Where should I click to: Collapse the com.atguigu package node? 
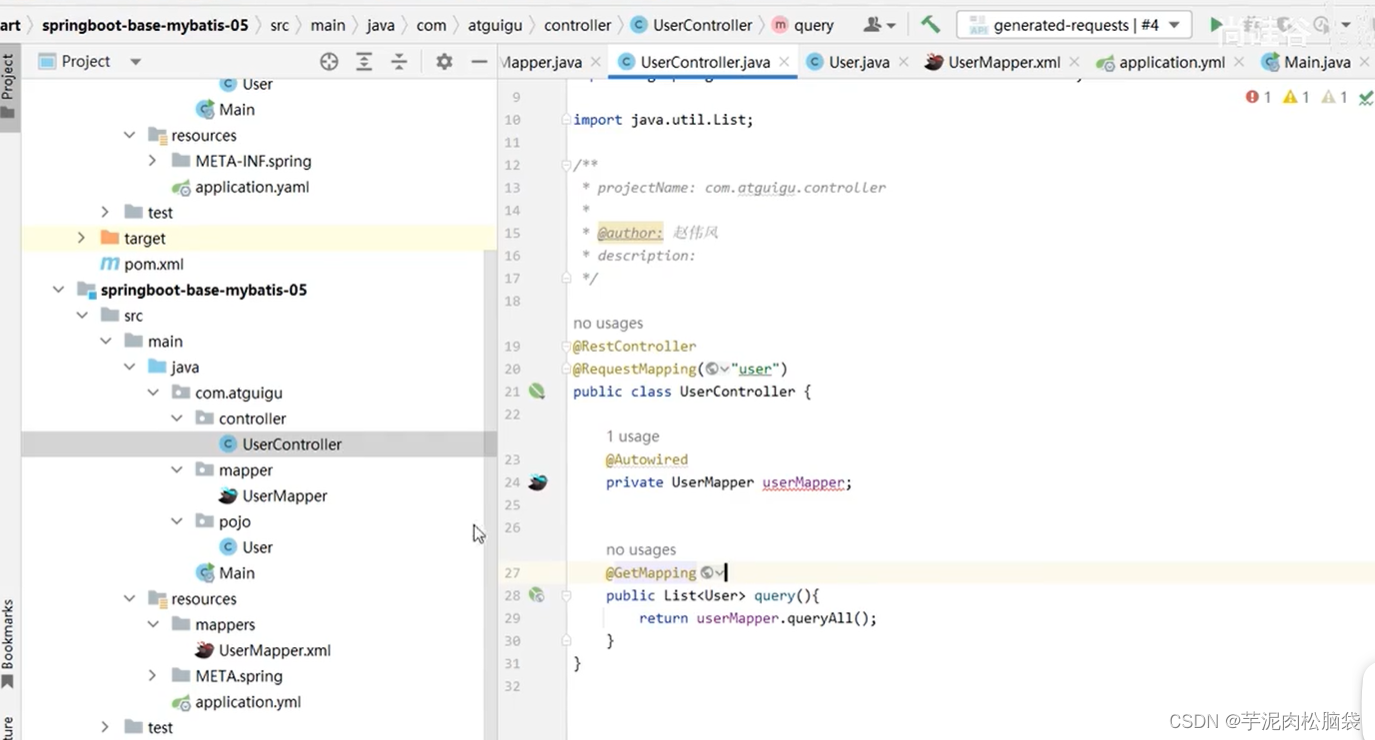[152, 393]
